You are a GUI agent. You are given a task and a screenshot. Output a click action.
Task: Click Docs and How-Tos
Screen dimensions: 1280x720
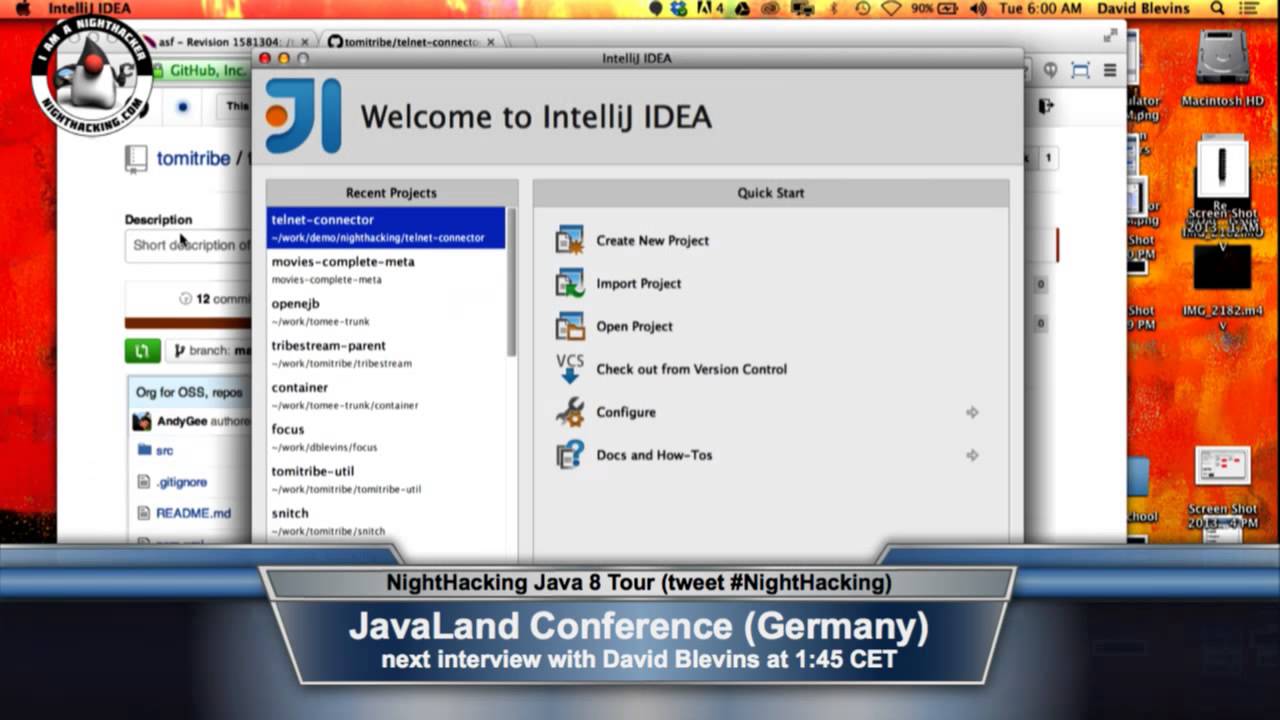(x=654, y=455)
